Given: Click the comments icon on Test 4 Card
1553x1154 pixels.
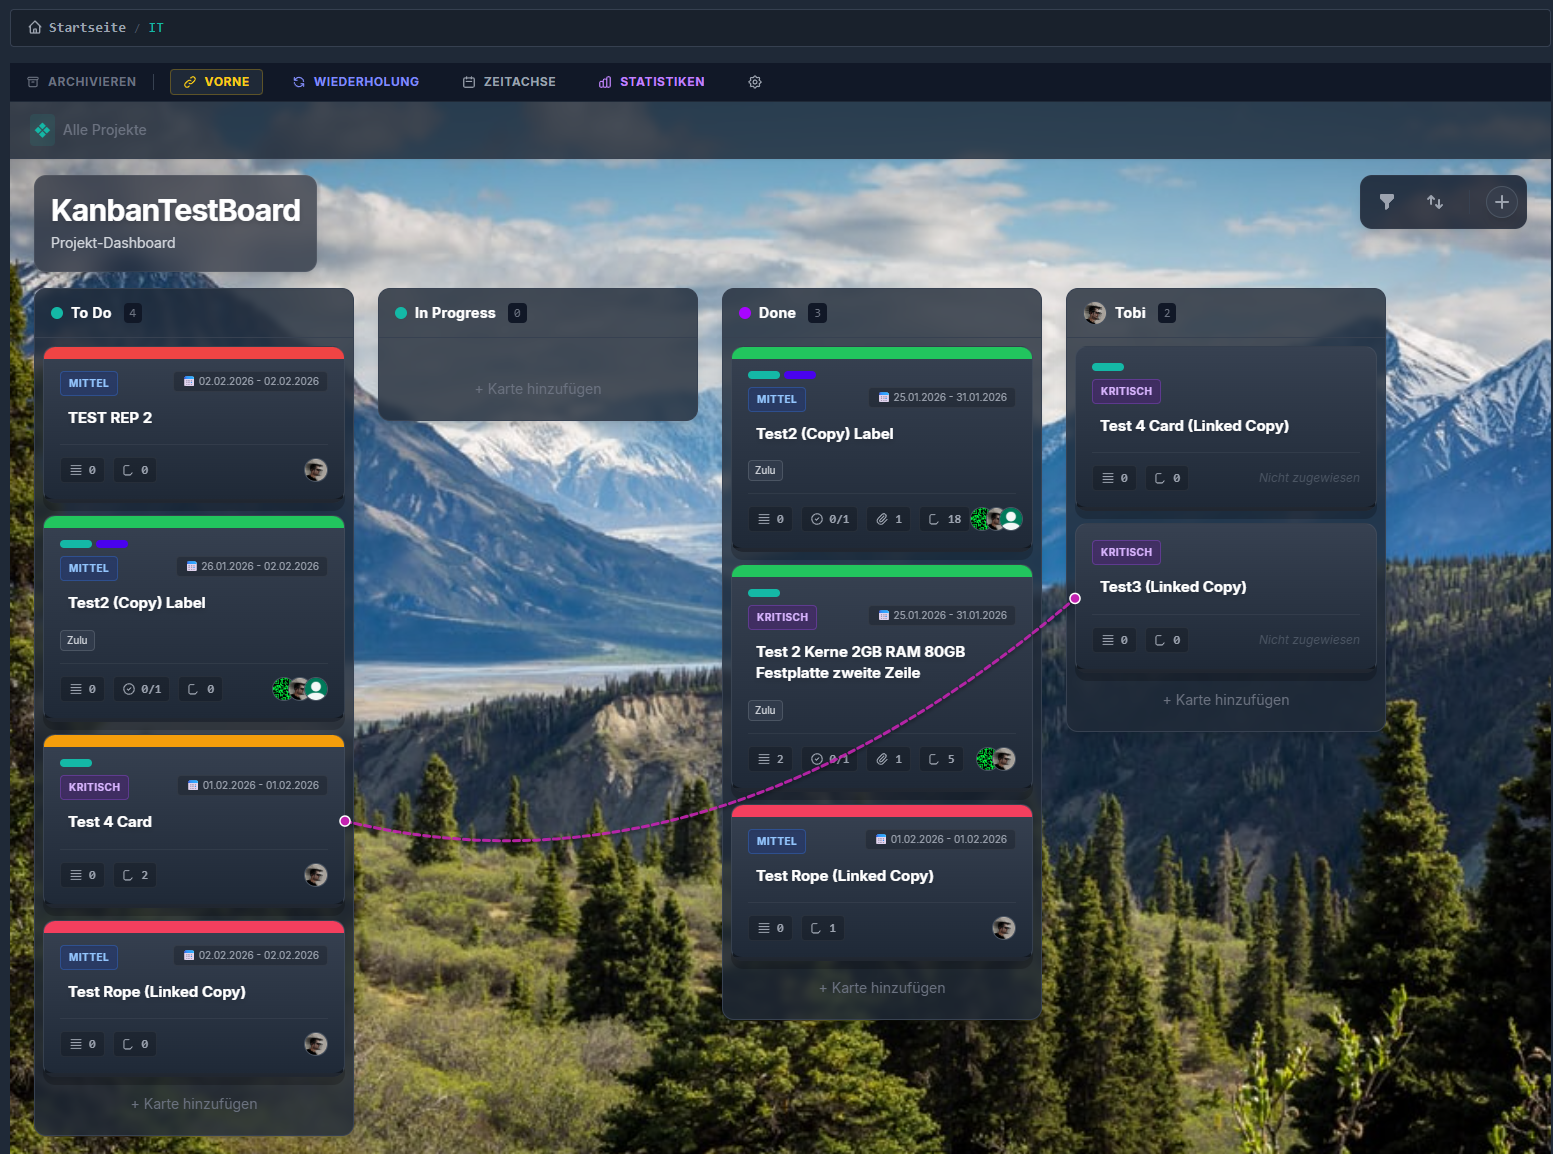Looking at the screenshot, I should click(134, 874).
